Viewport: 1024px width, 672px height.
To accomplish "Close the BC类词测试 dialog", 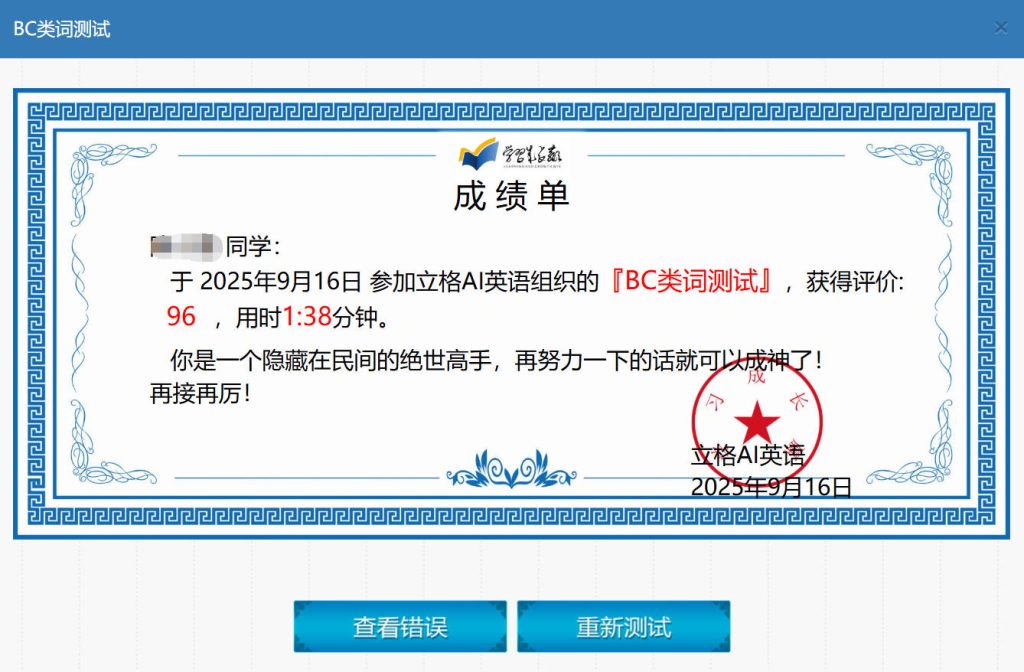I will pyautogui.click(x=1000, y=28).
